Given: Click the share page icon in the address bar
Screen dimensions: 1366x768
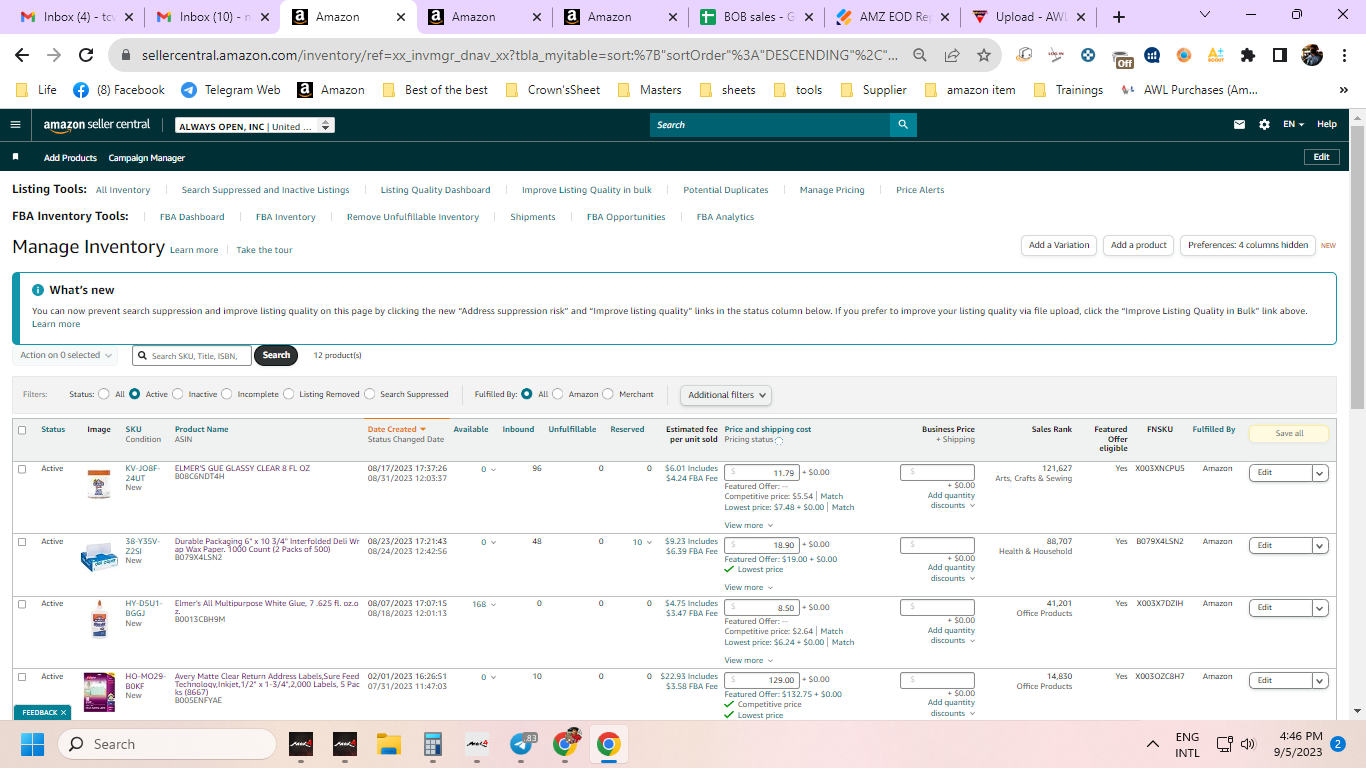Looking at the screenshot, I should tap(952, 55).
